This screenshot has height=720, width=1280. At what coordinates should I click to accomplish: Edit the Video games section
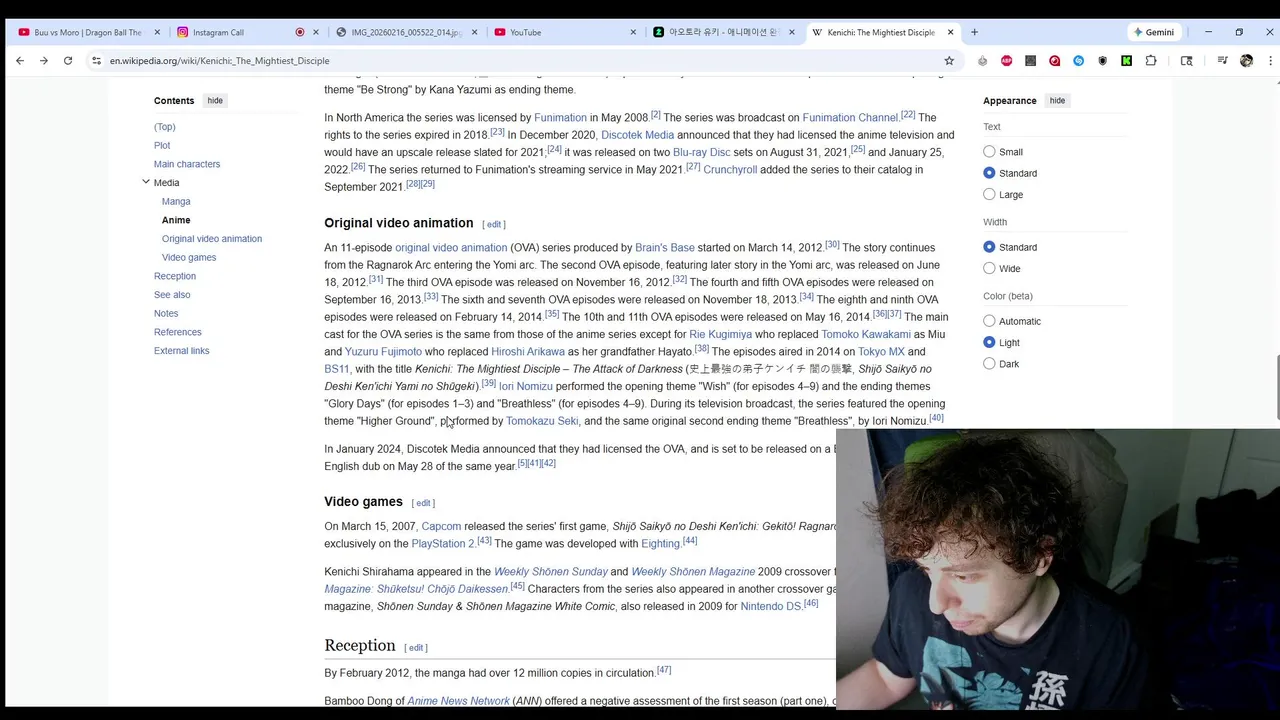pos(423,503)
